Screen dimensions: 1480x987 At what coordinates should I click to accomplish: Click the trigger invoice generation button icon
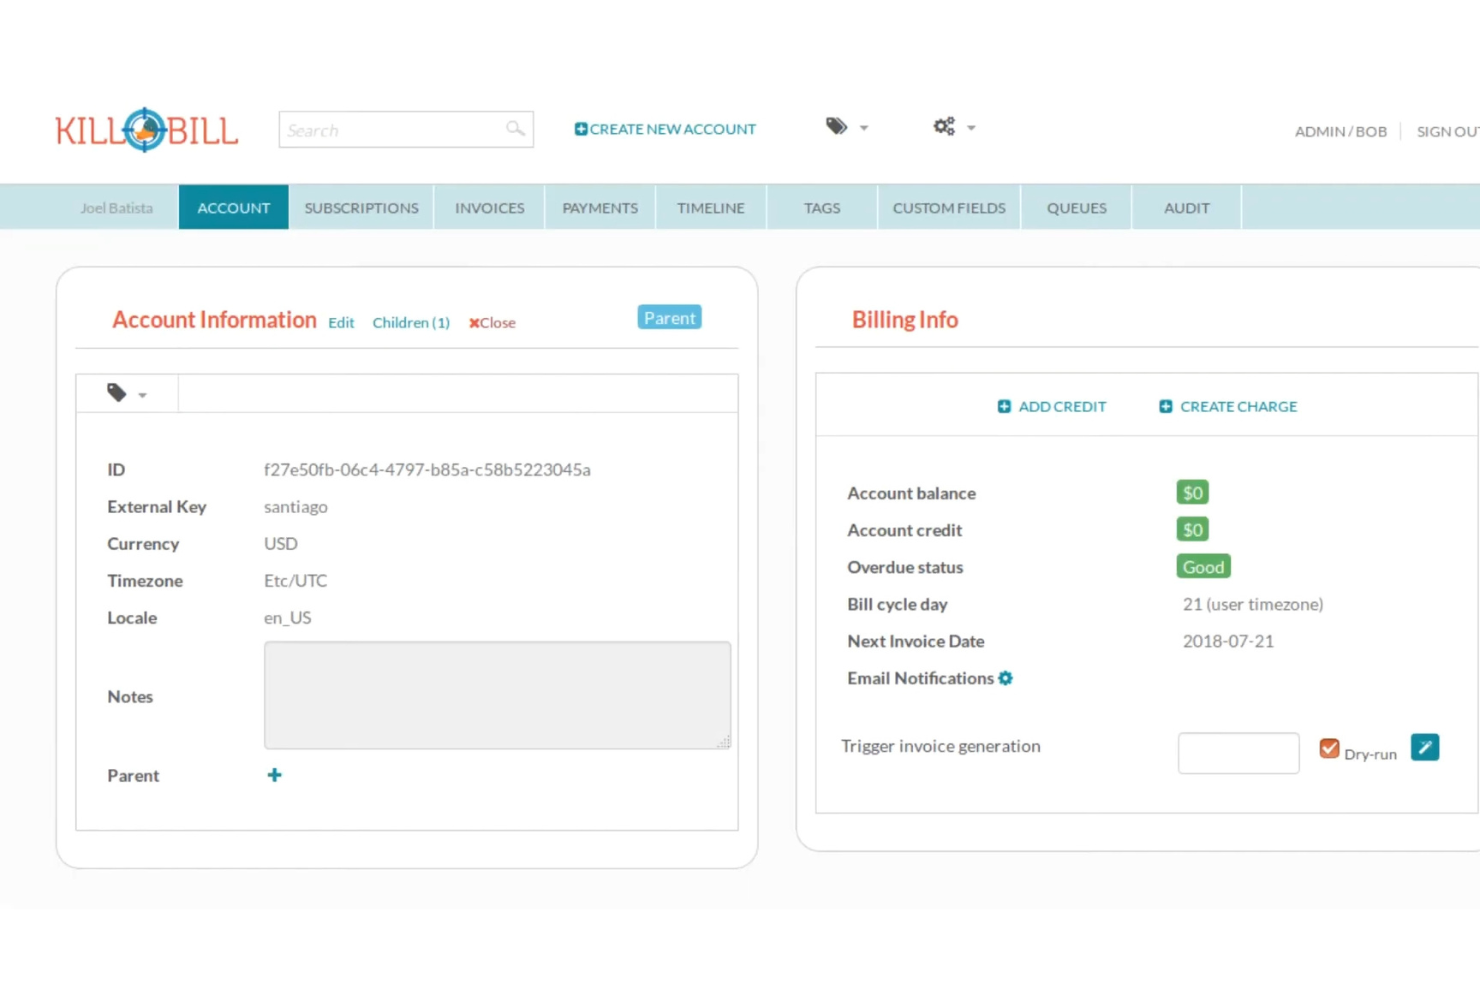coord(1424,748)
